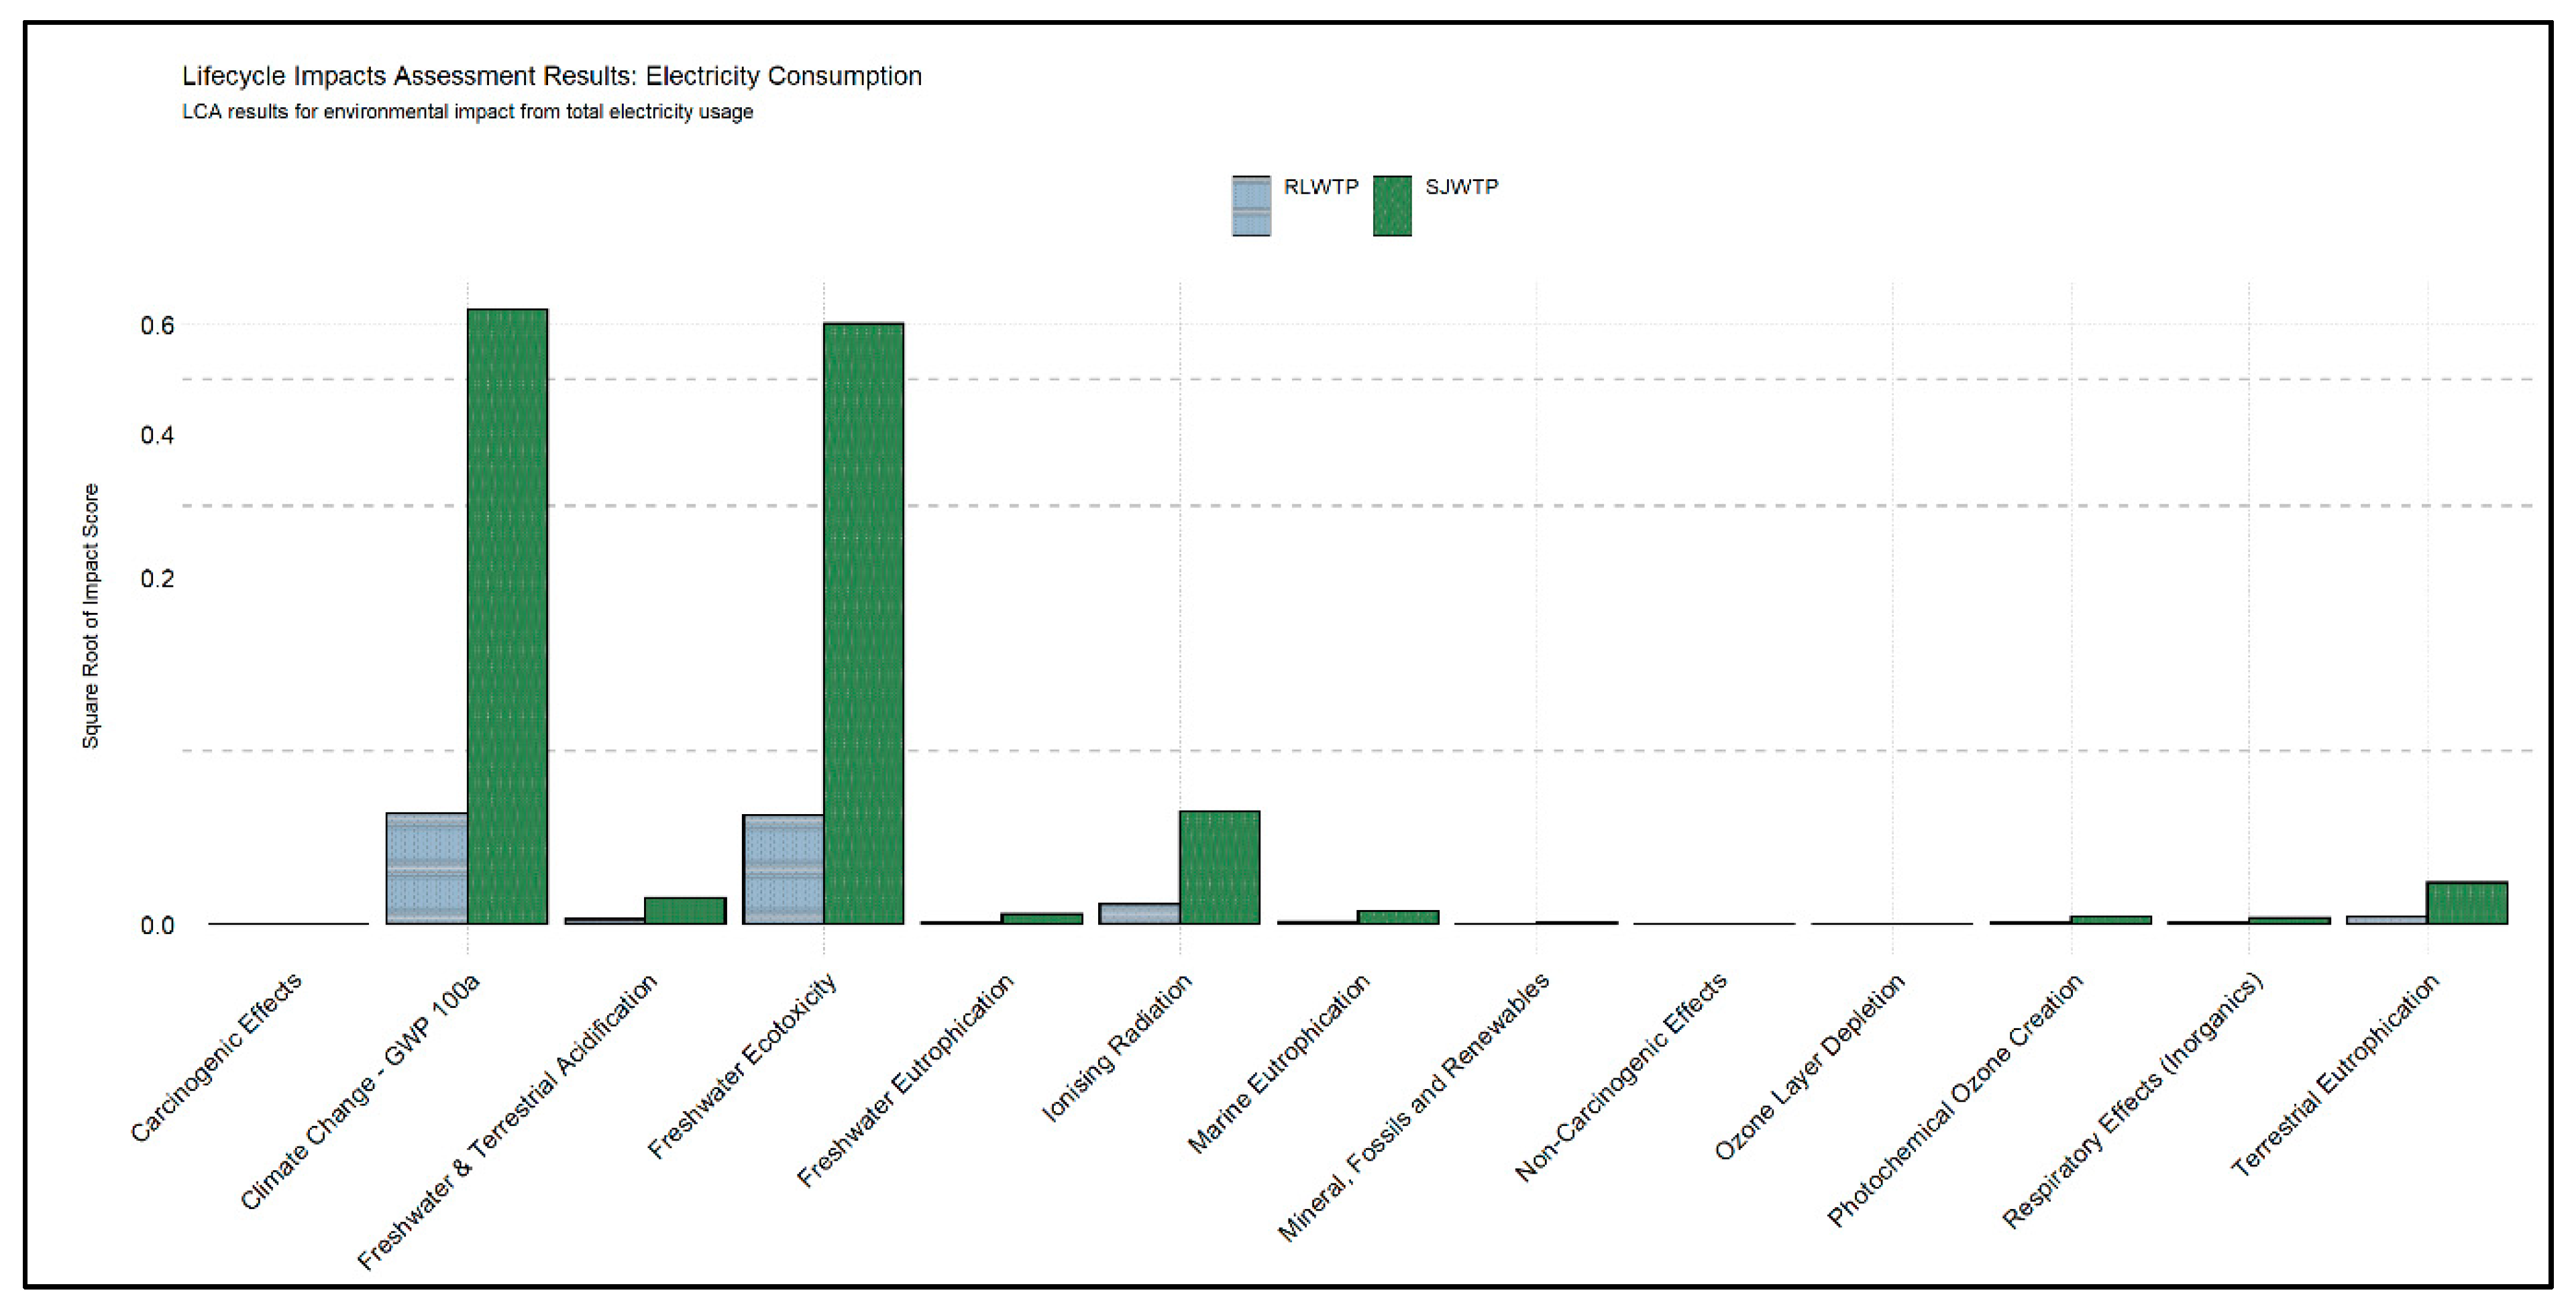Click the green Climate Change SJWTP bar

(x=507, y=616)
